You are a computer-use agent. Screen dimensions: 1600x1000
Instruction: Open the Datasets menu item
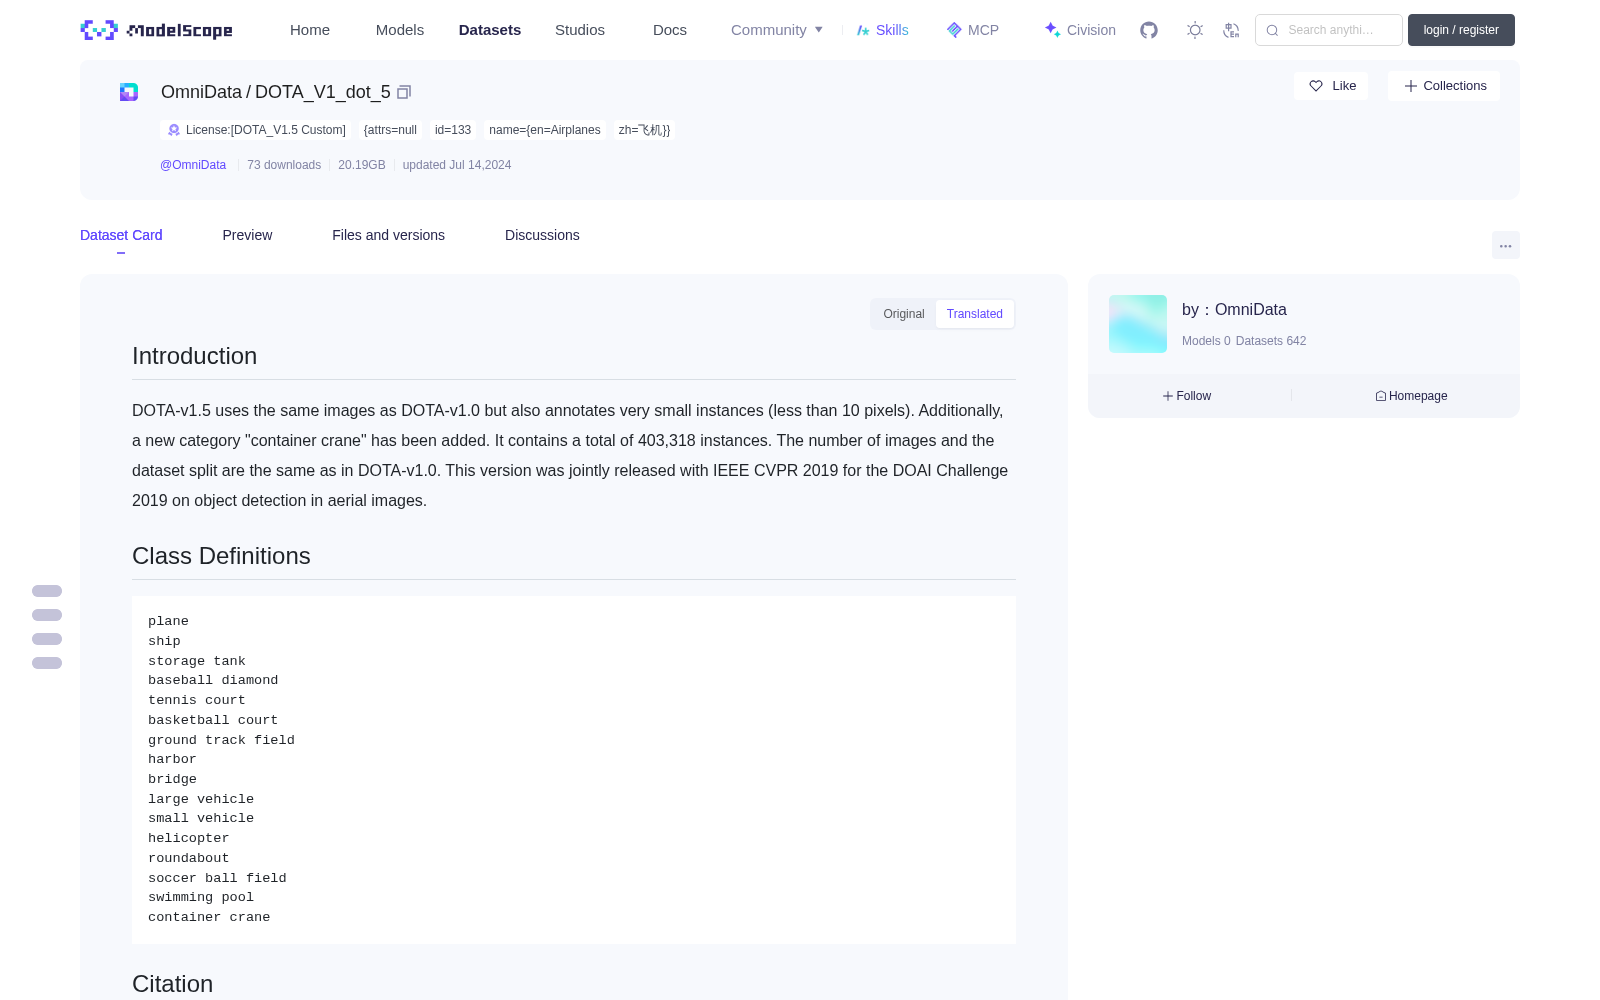490,30
